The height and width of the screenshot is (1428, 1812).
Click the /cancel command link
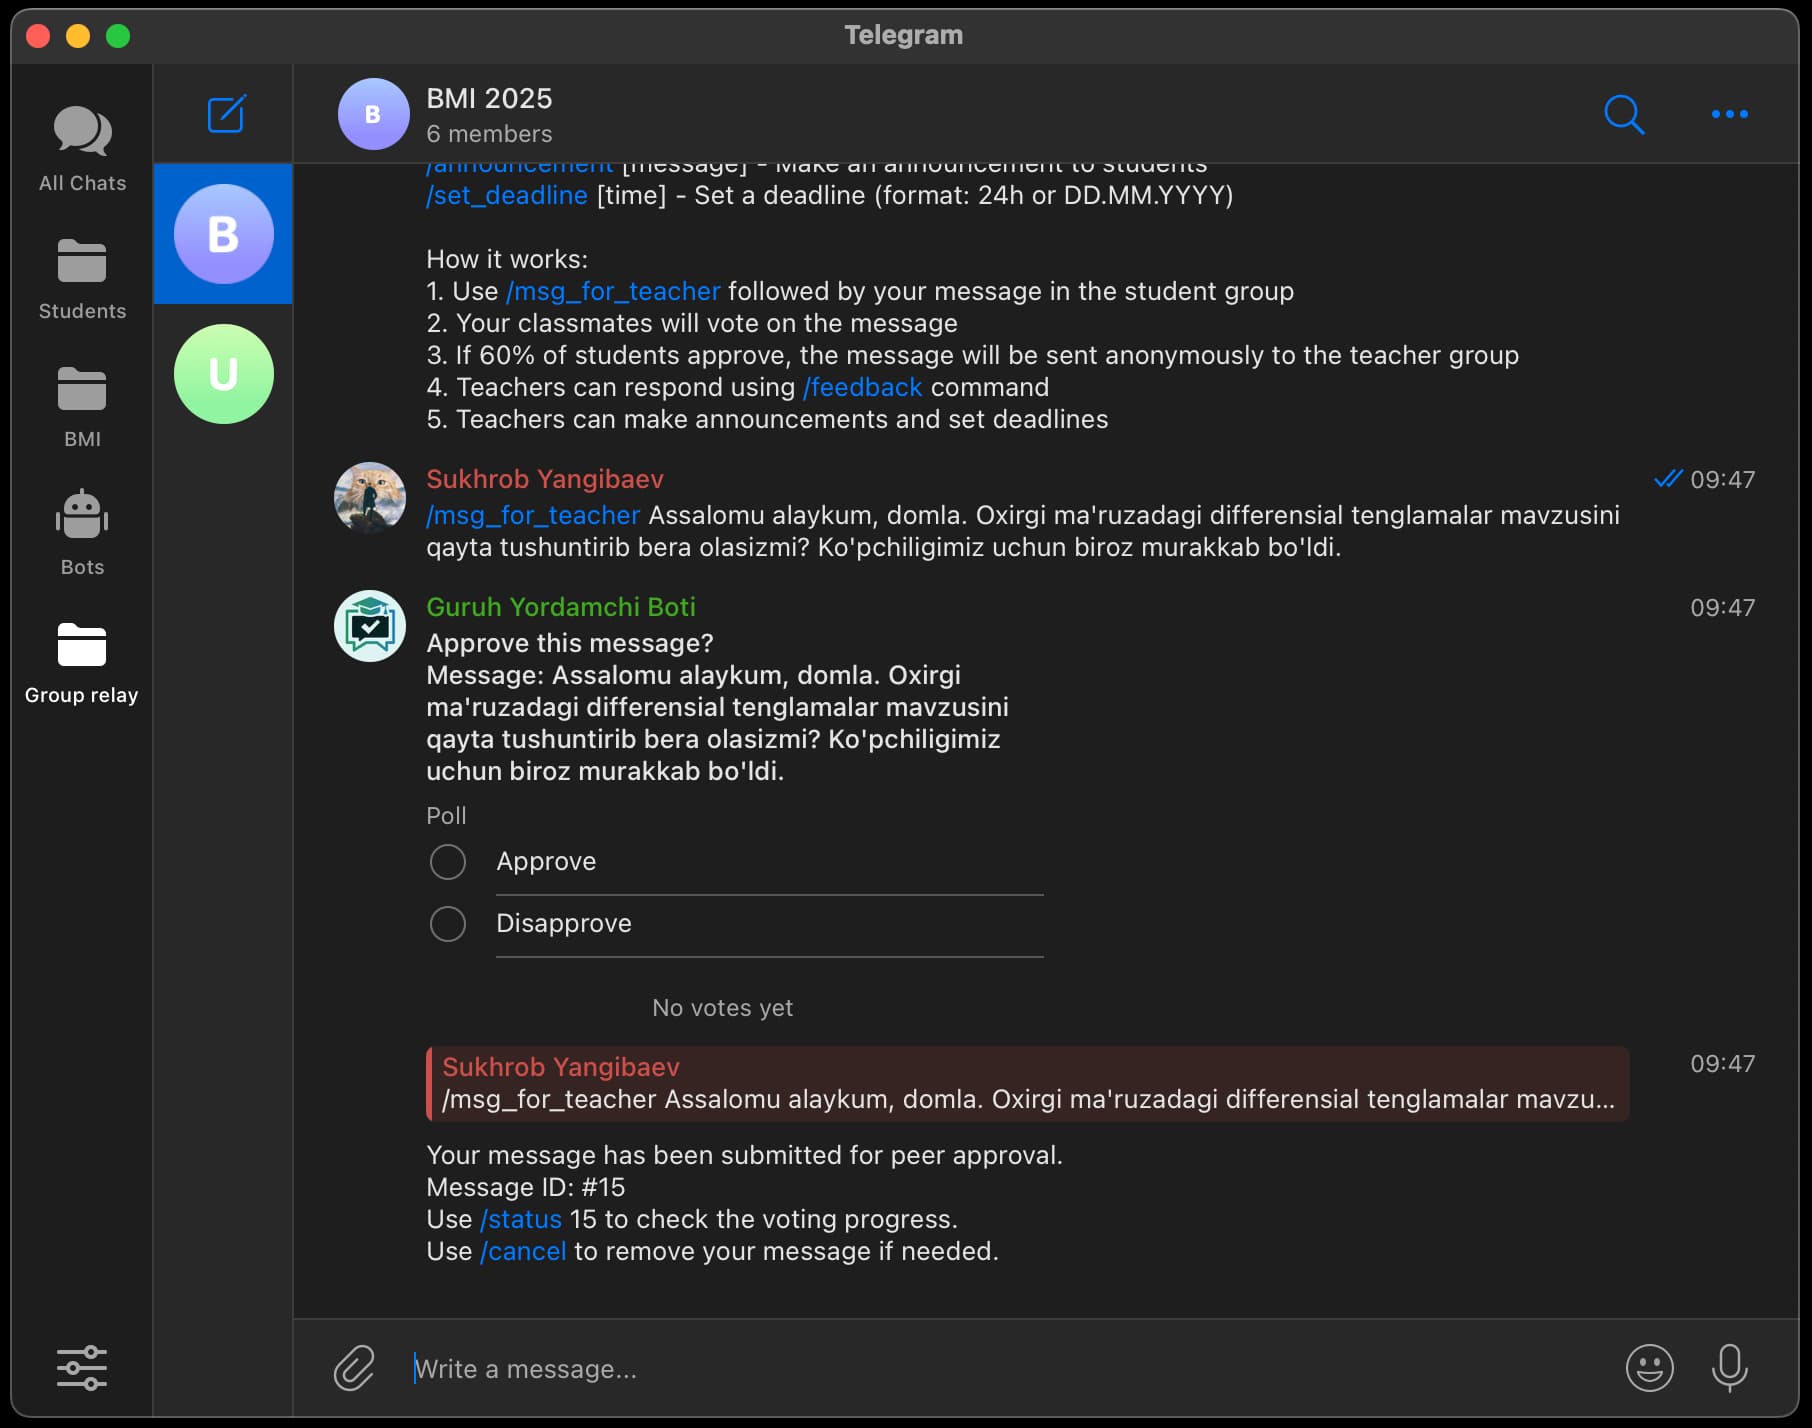coord(523,1251)
